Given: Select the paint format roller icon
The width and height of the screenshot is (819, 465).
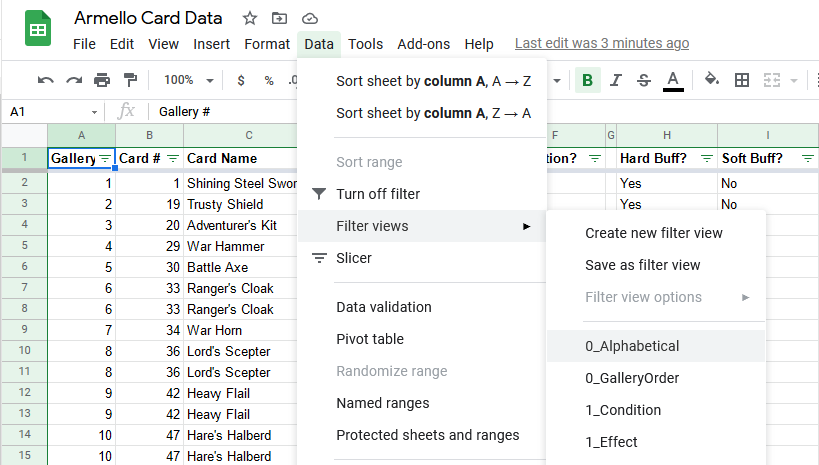Looking at the screenshot, I should [130, 80].
